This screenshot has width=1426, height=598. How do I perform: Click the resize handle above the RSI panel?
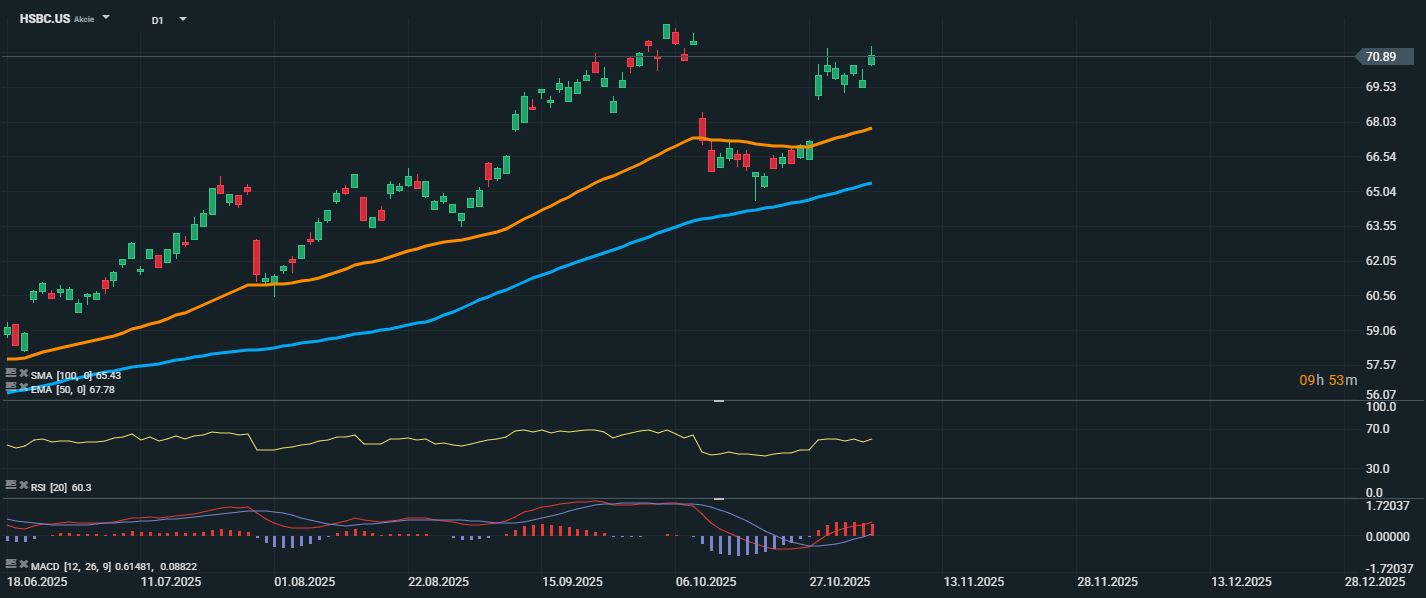[x=718, y=401]
